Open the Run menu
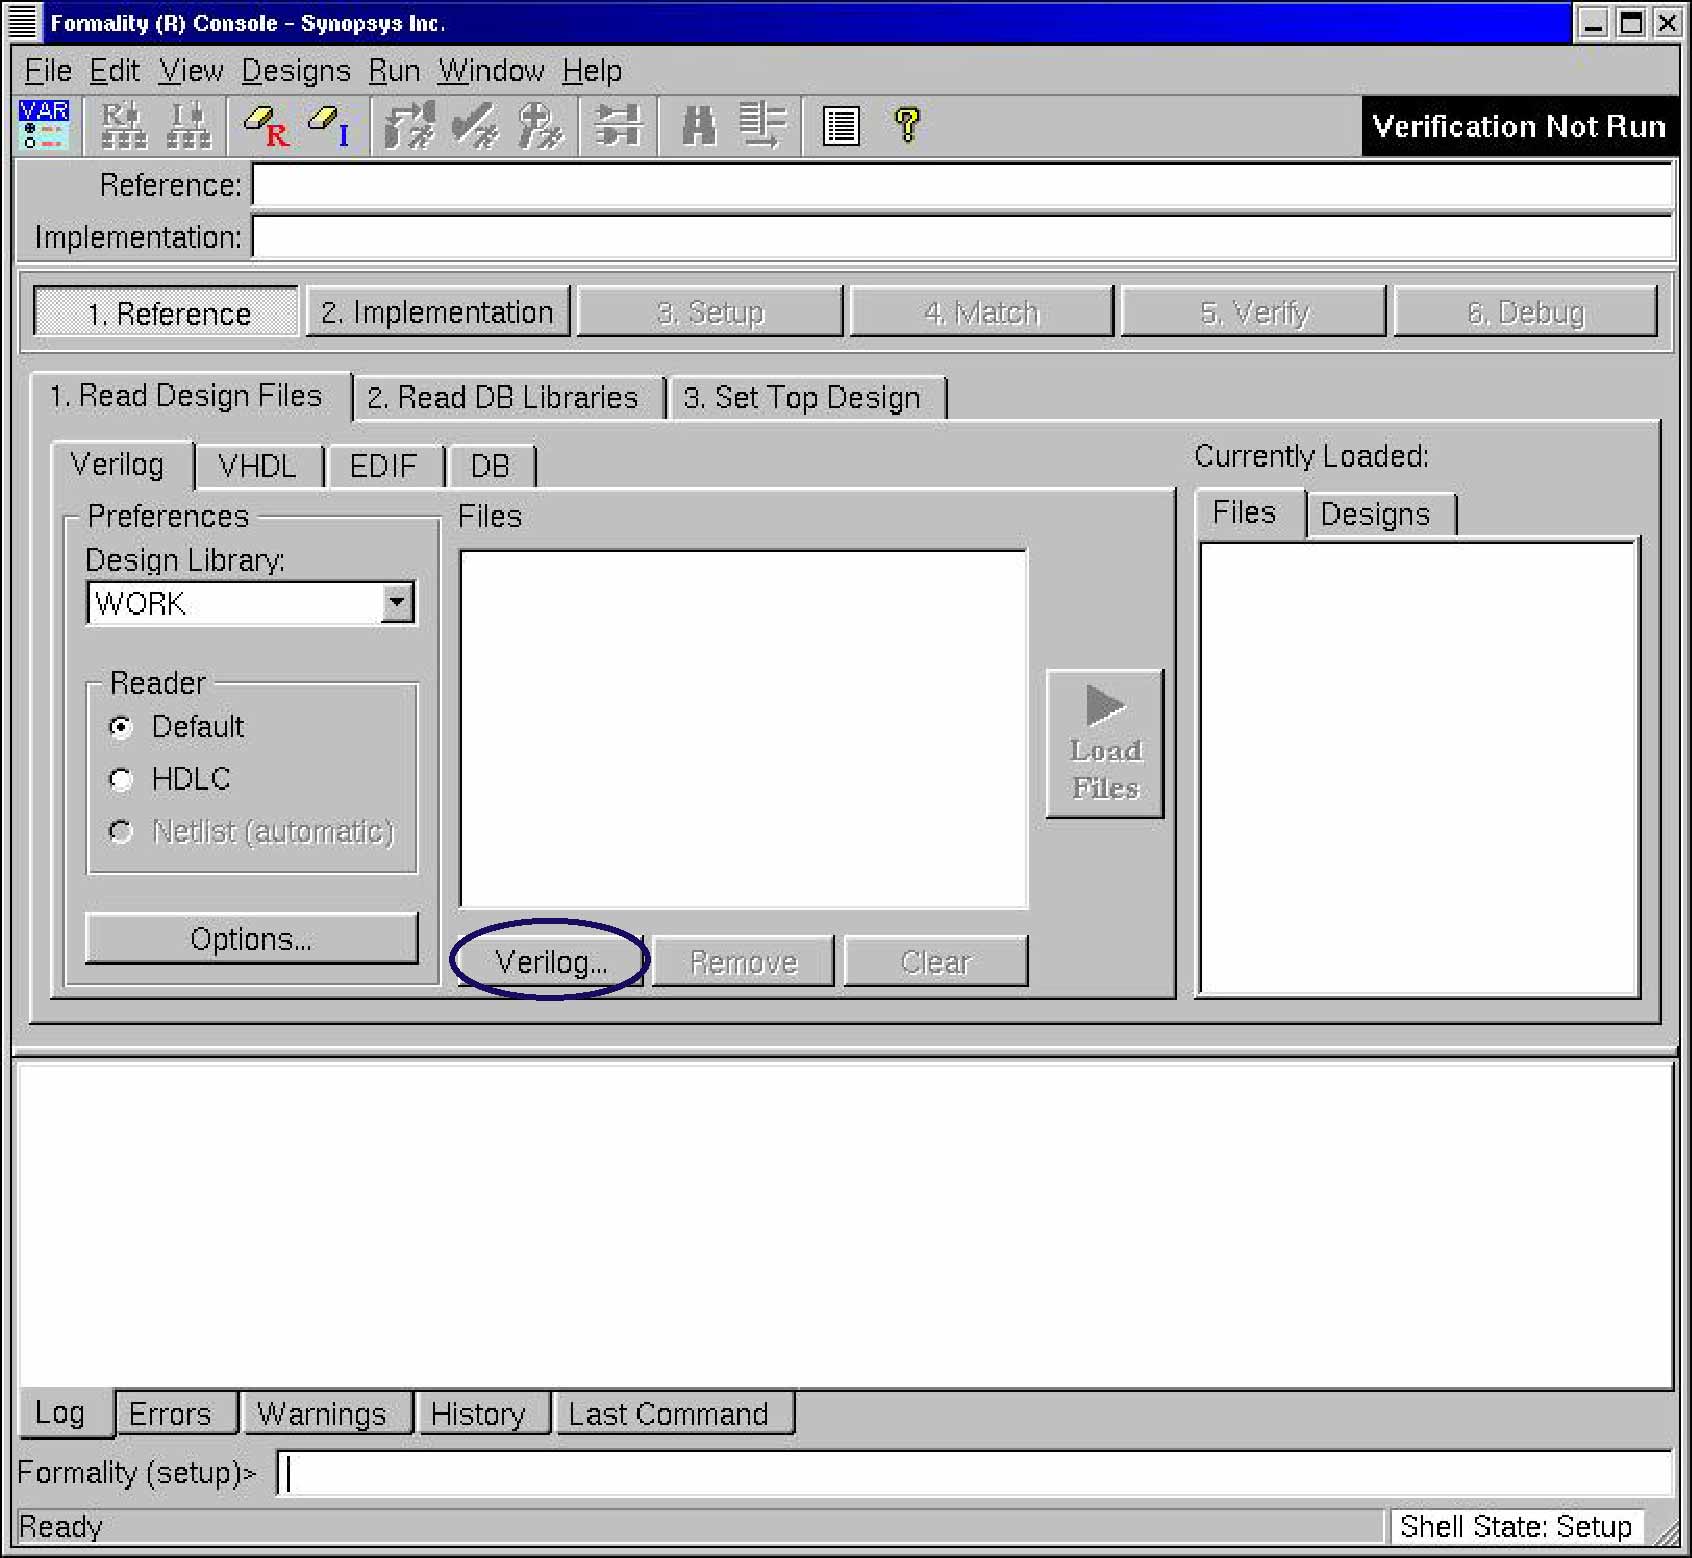1692x1558 pixels. (394, 71)
